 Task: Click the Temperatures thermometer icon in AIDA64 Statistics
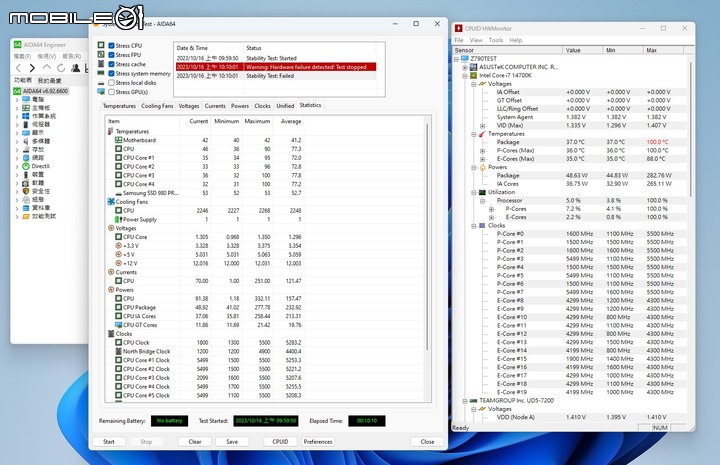click(111, 131)
